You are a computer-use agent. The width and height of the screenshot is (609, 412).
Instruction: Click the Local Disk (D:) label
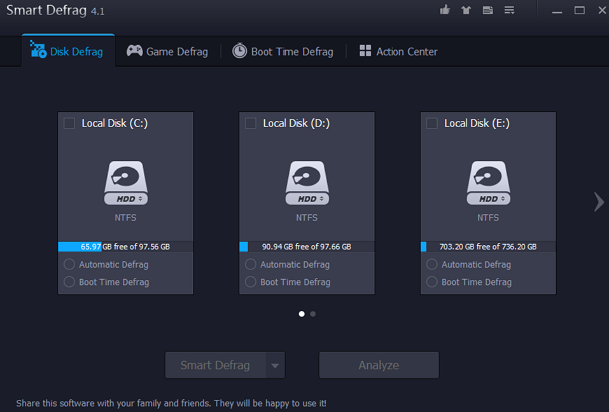296,123
